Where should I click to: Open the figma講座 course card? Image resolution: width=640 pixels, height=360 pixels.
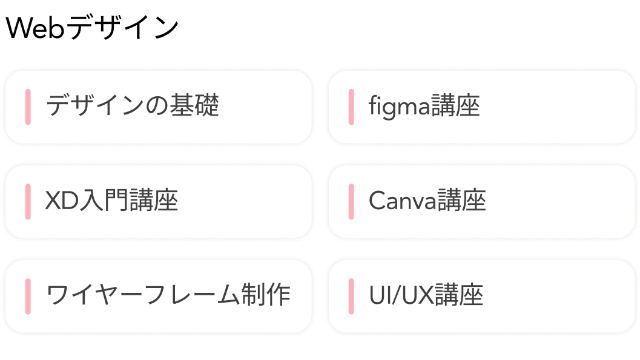pyautogui.click(x=482, y=107)
